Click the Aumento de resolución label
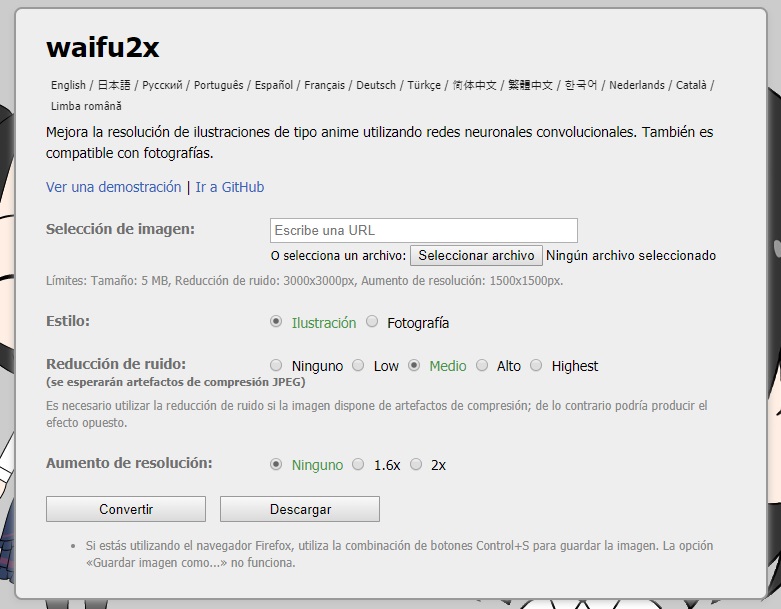 pos(129,463)
